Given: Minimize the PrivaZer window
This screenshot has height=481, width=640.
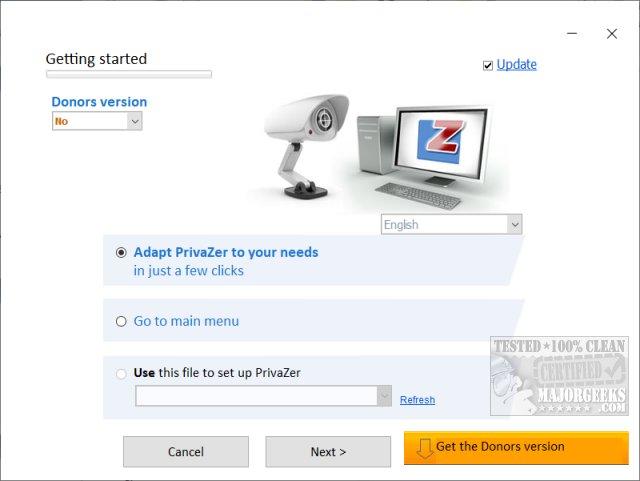Looking at the screenshot, I should point(572,33).
